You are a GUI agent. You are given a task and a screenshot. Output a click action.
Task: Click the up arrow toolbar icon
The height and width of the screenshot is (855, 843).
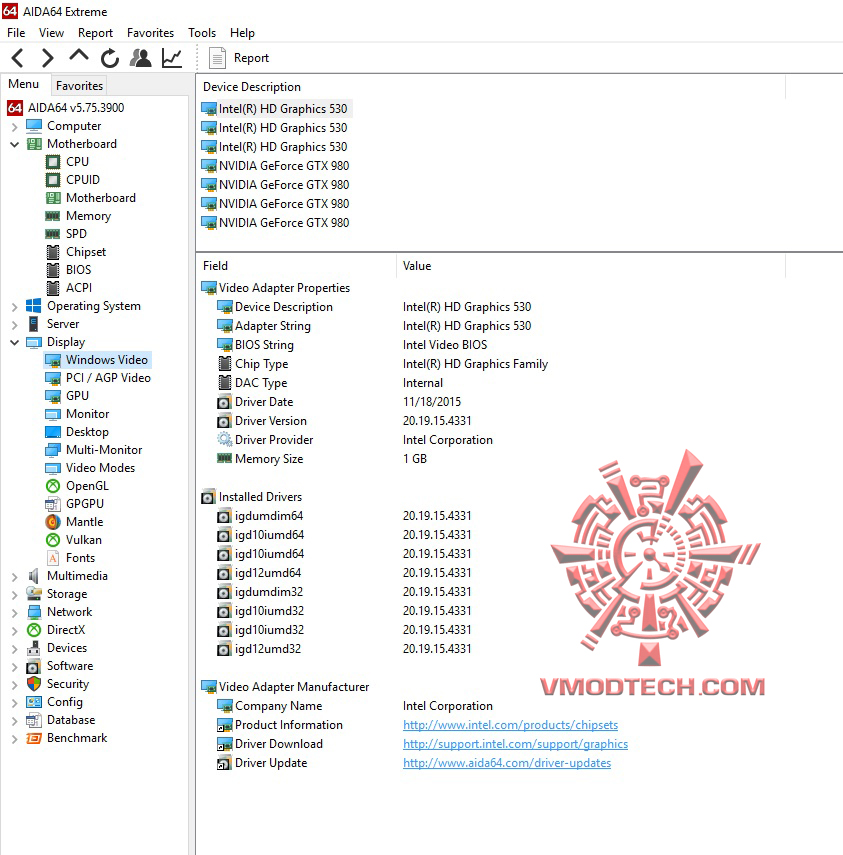point(77,58)
